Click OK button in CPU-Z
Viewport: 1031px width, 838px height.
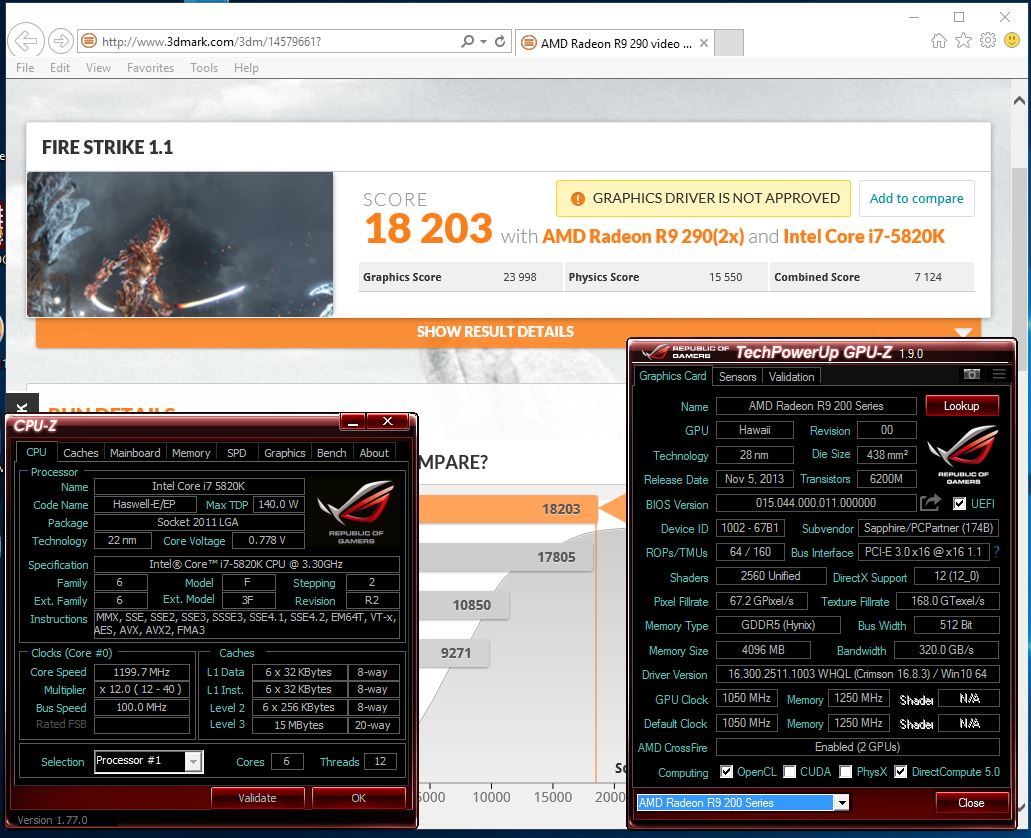[x=358, y=797]
